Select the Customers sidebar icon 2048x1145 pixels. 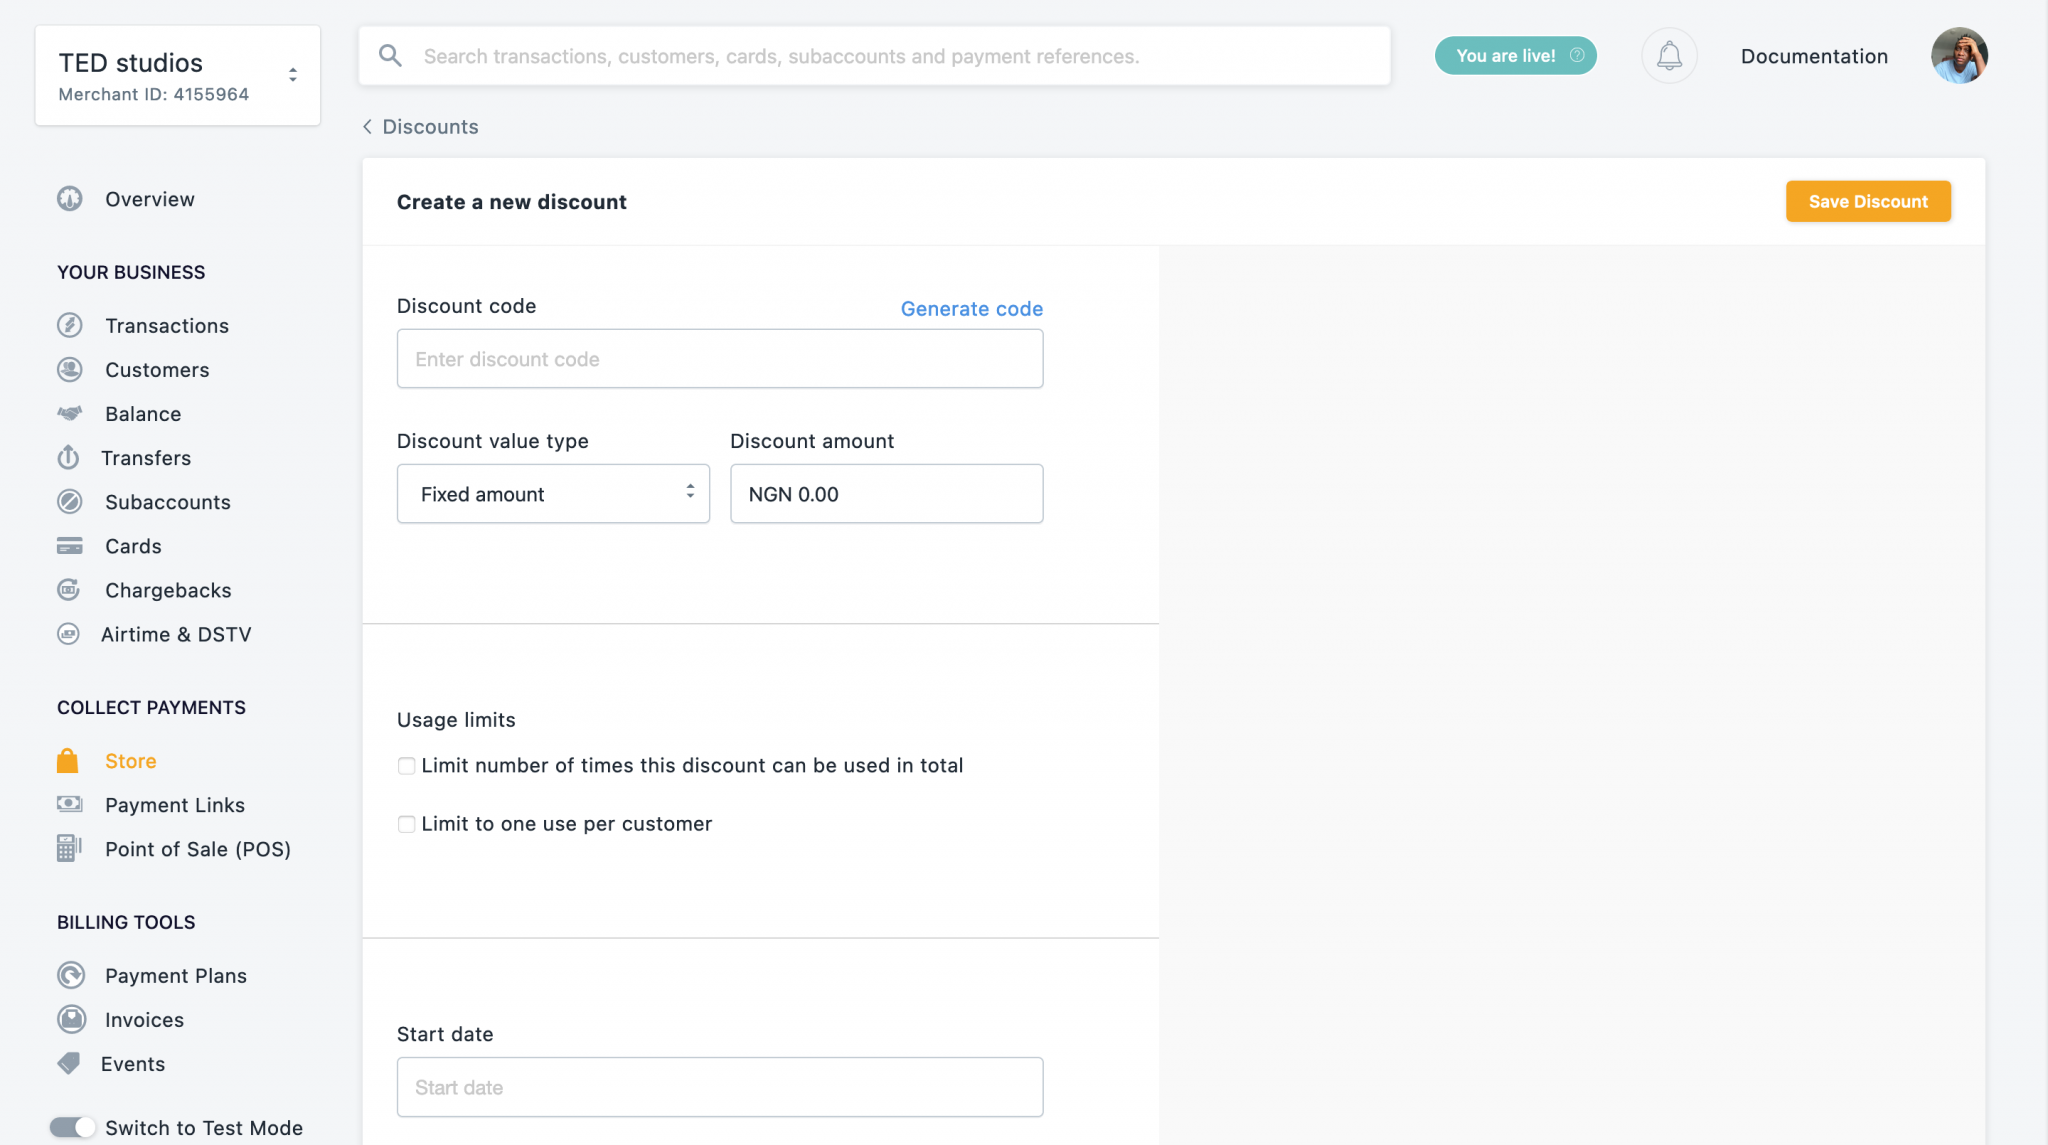[x=69, y=369]
